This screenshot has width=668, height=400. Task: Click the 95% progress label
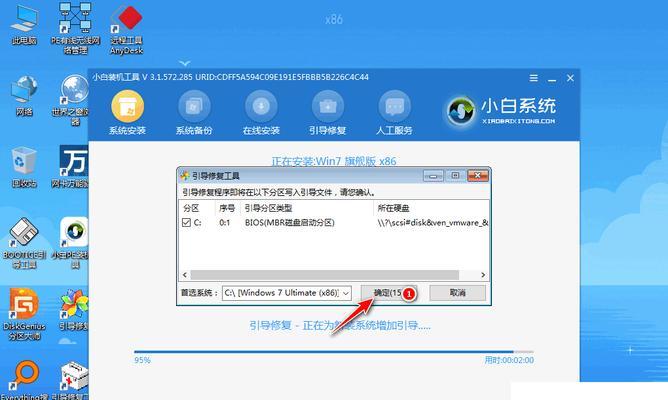(142, 360)
